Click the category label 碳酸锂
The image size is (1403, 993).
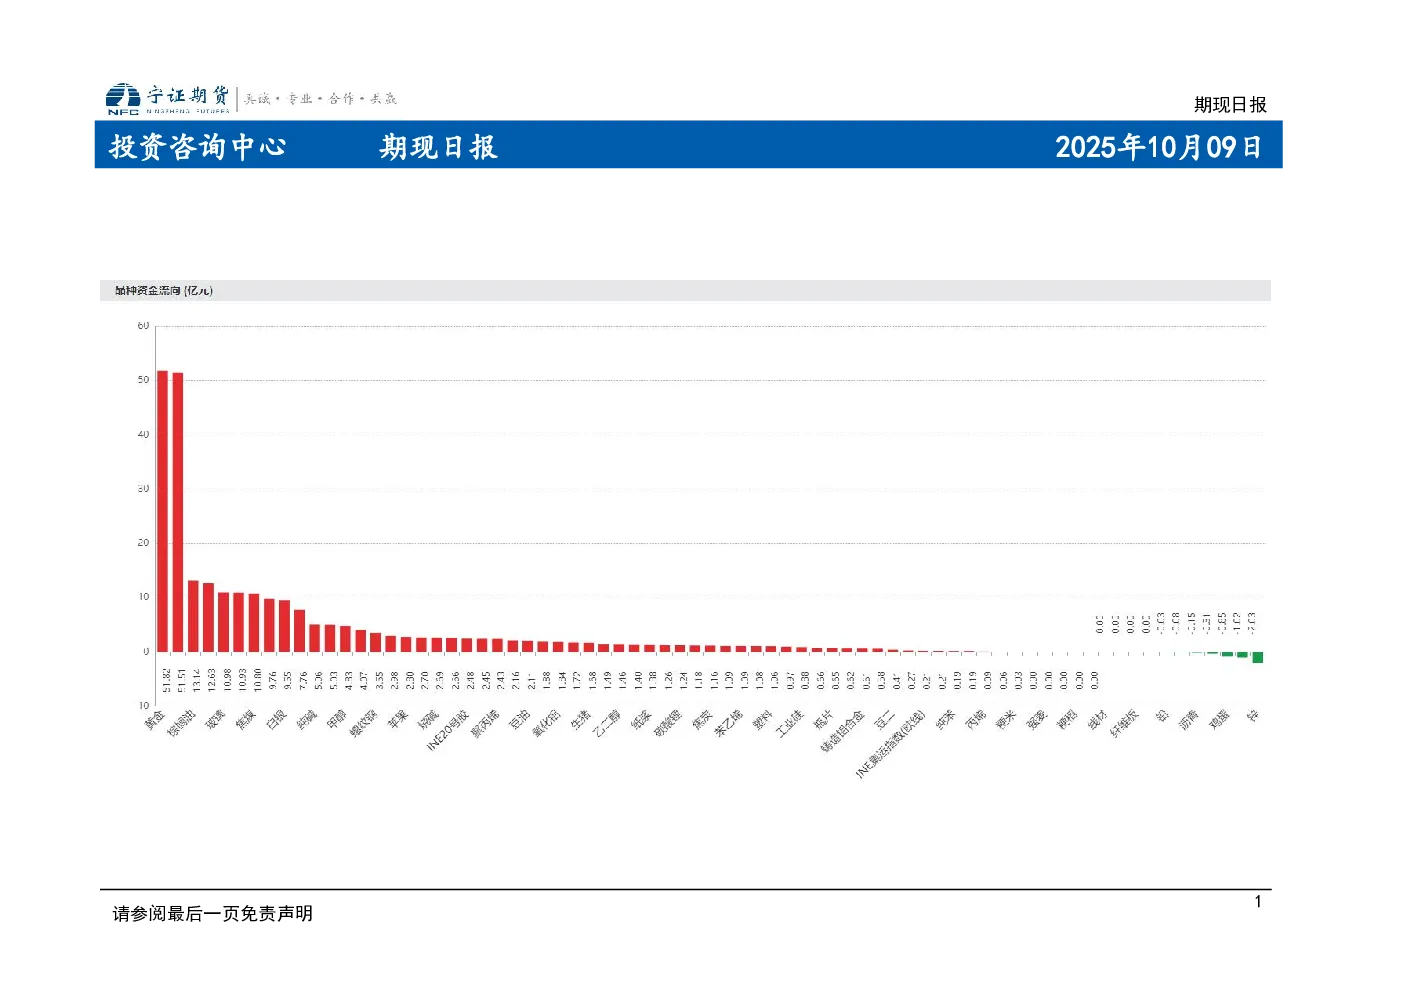[x=668, y=723]
